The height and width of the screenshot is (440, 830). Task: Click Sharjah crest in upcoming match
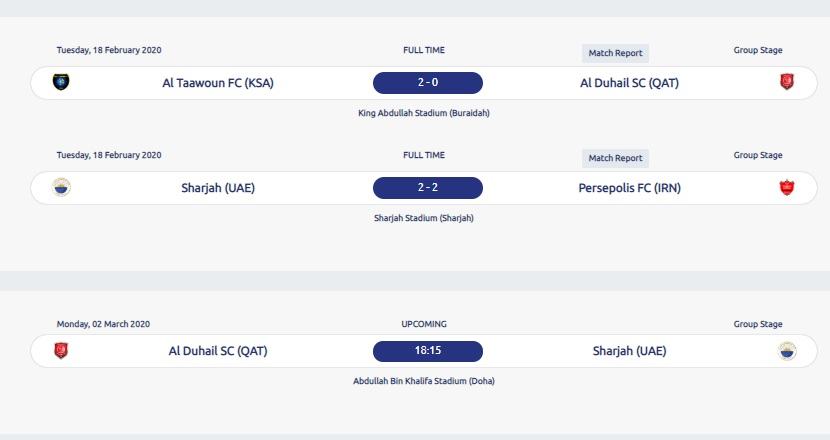pos(787,351)
